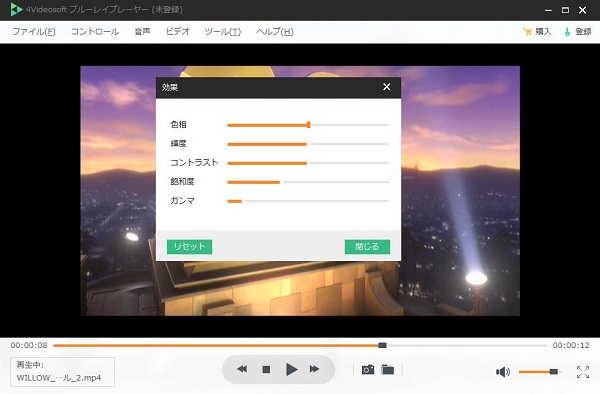Open the snapshot folder icon

pyautogui.click(x=388, y=370)
